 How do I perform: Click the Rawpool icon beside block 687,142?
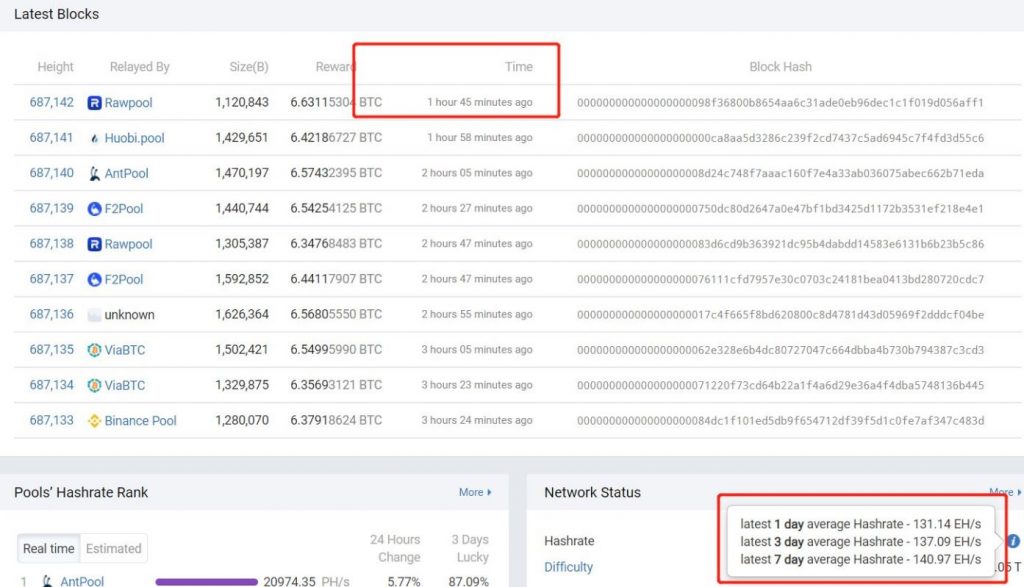(x=95, y=103)
